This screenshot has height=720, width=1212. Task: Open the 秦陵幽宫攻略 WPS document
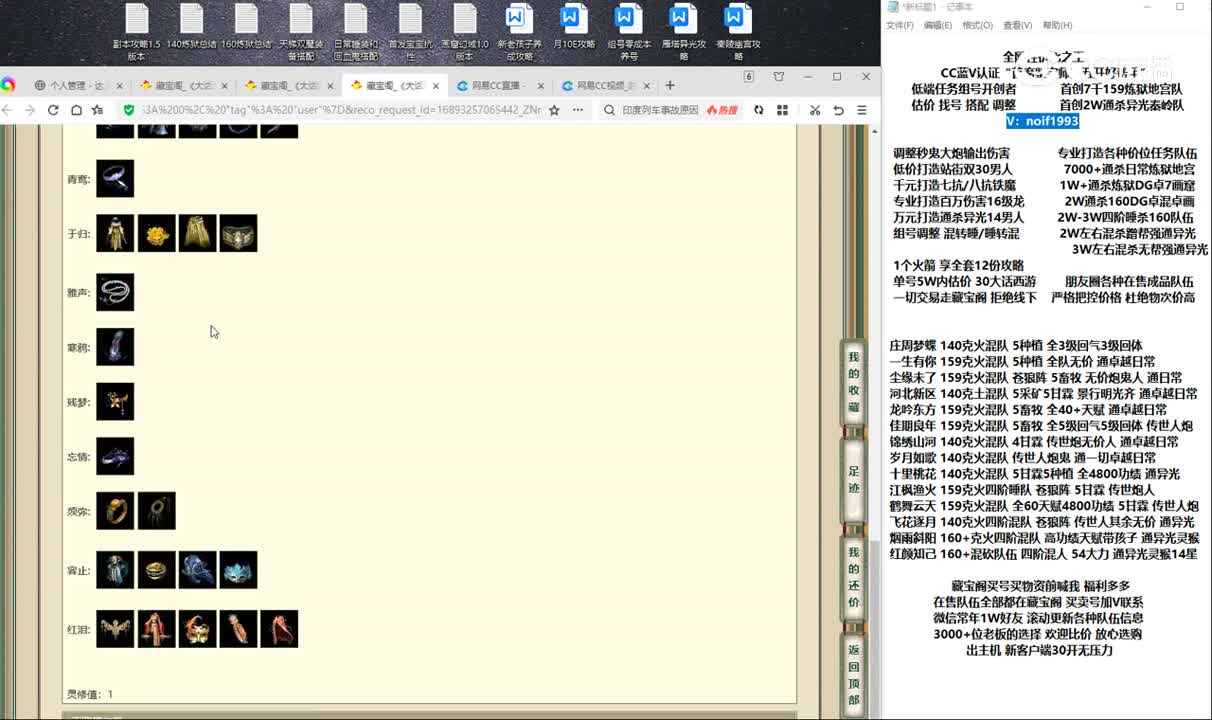[737, 32]
